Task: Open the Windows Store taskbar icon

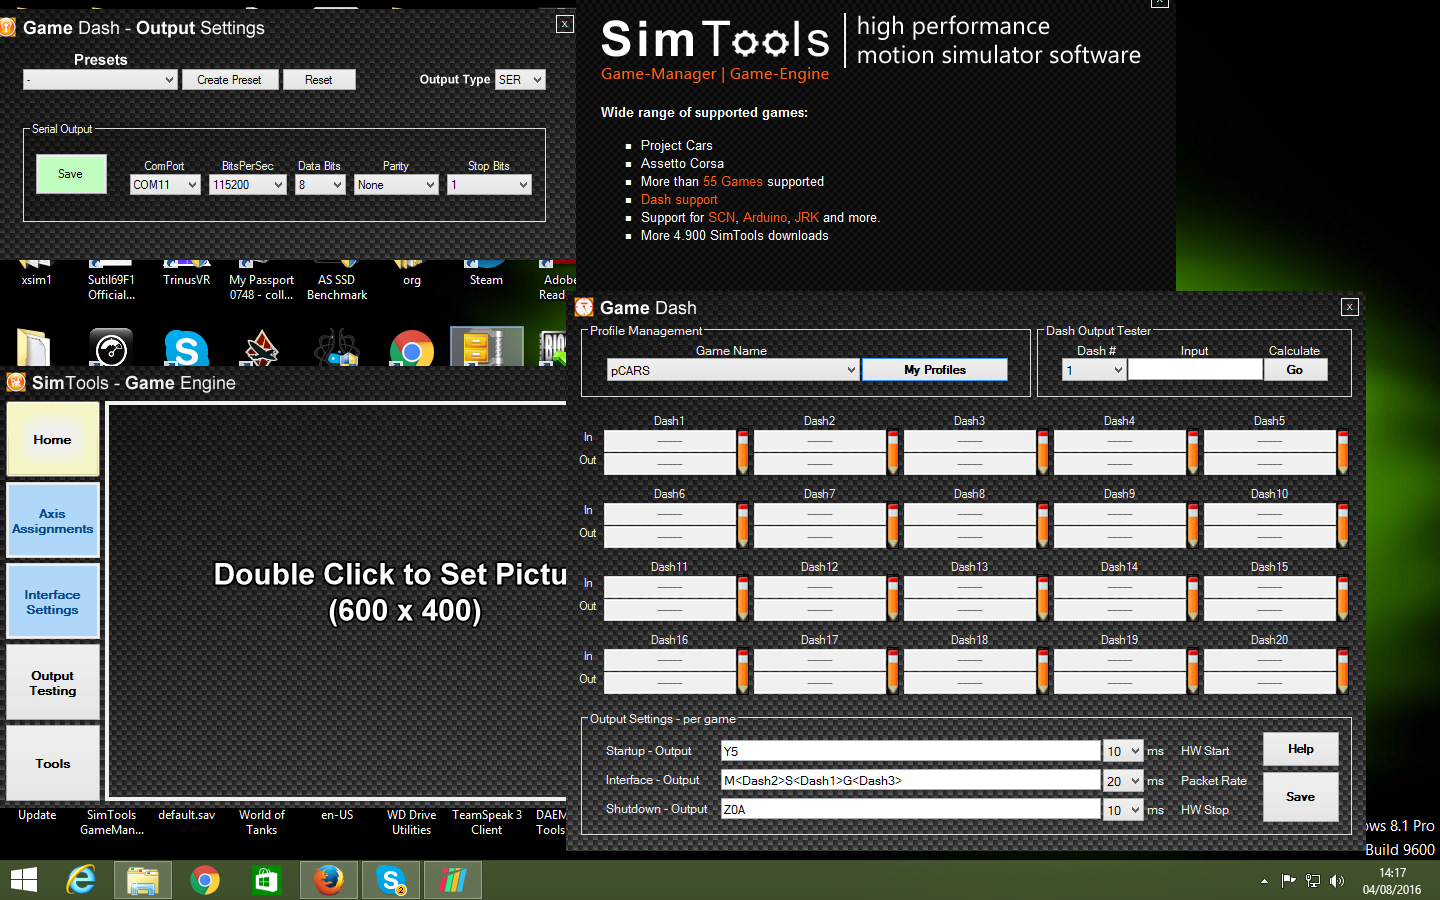Action: 266,880
